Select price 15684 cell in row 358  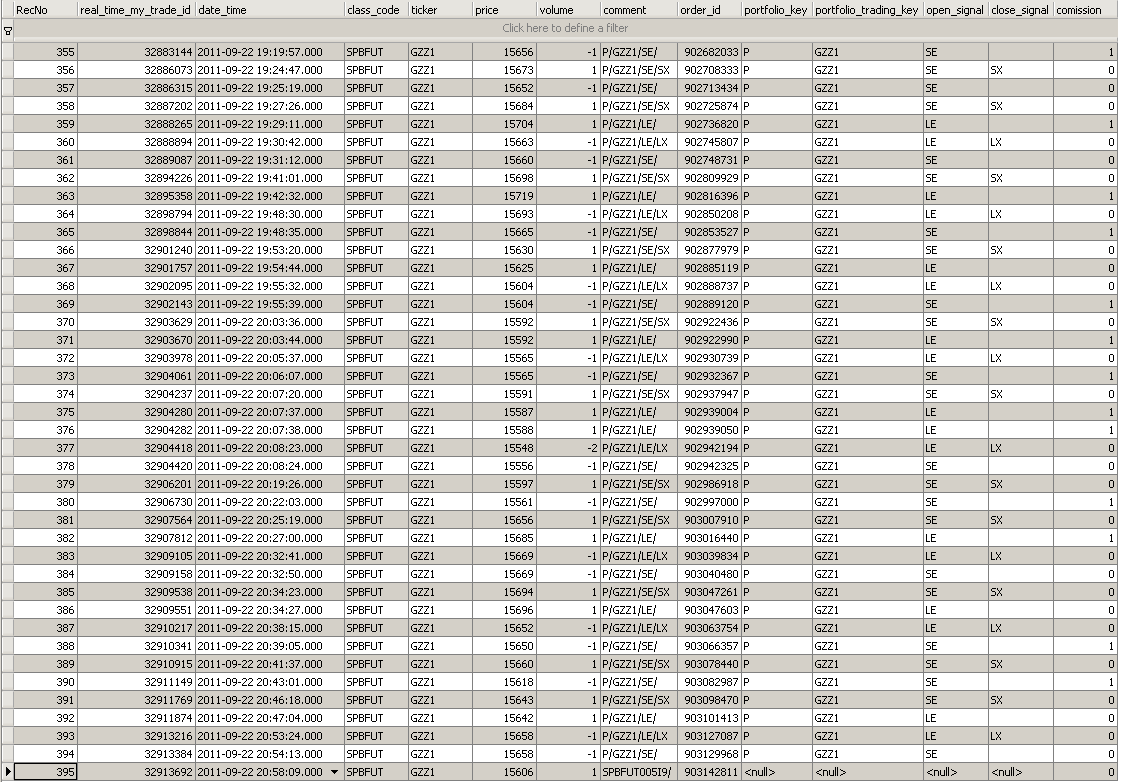[504, 106]
